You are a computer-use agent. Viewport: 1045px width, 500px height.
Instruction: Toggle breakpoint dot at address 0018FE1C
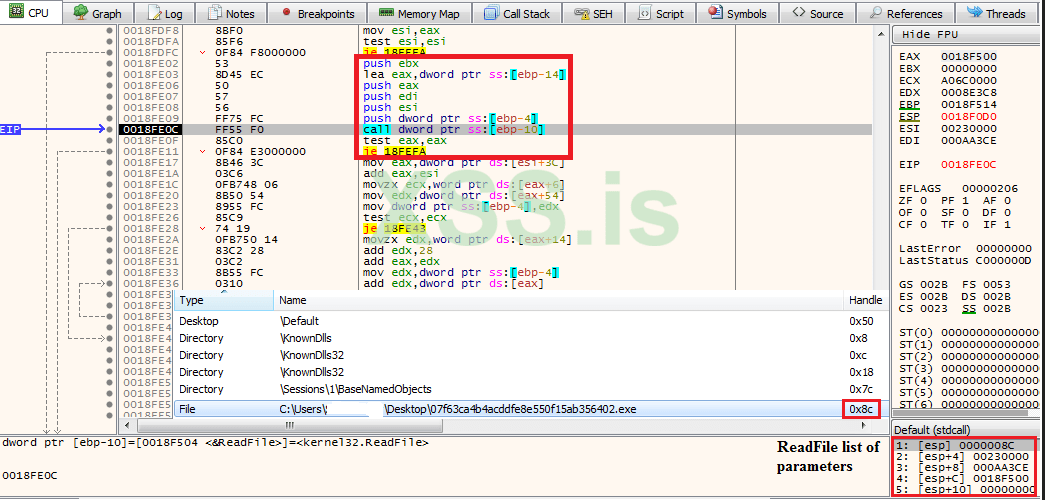pyautogui.click(x=109, y=184)
